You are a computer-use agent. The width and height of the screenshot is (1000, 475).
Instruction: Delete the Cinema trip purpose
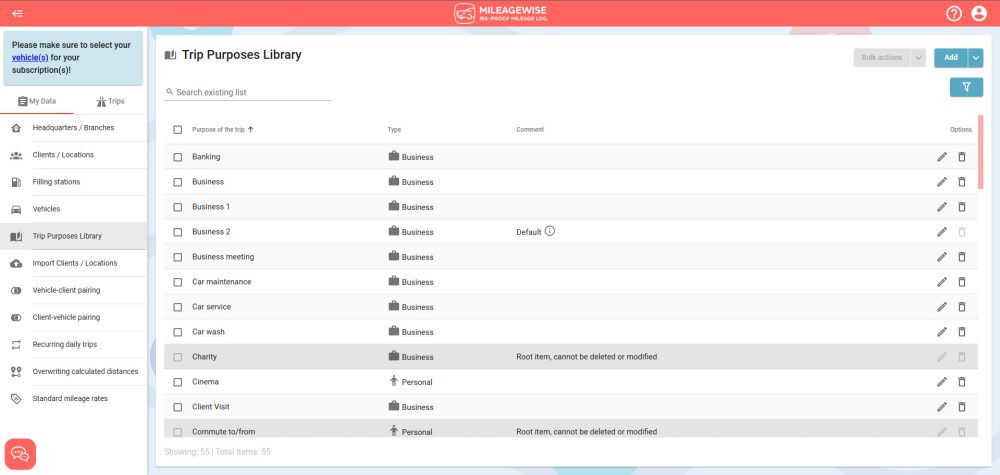[962, 382]
